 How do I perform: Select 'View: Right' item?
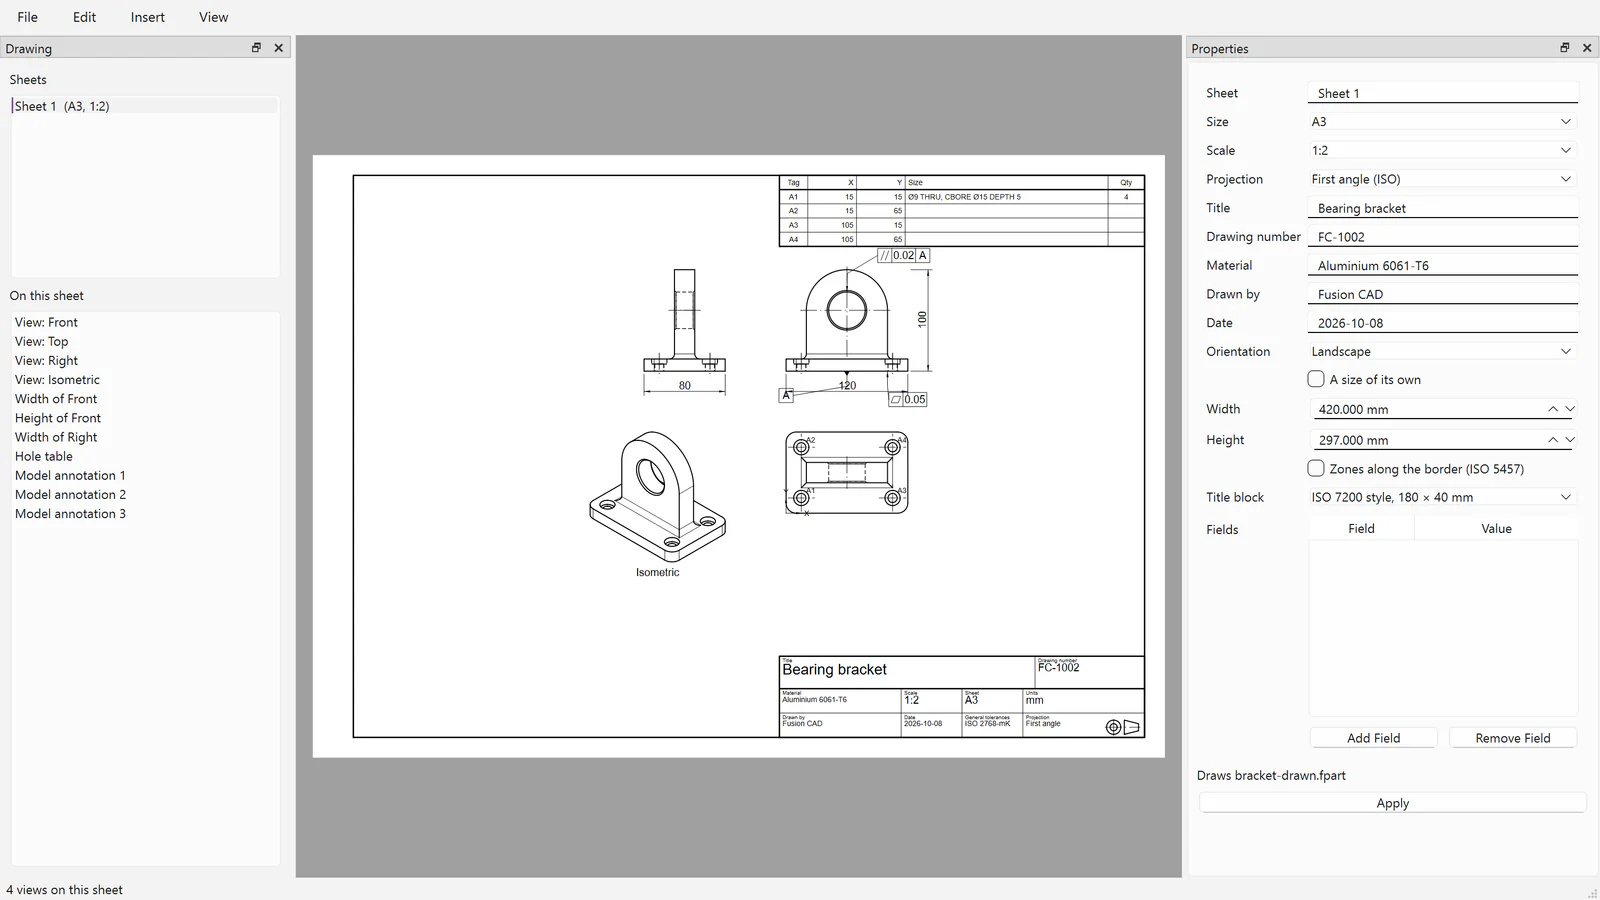point(145,360)
